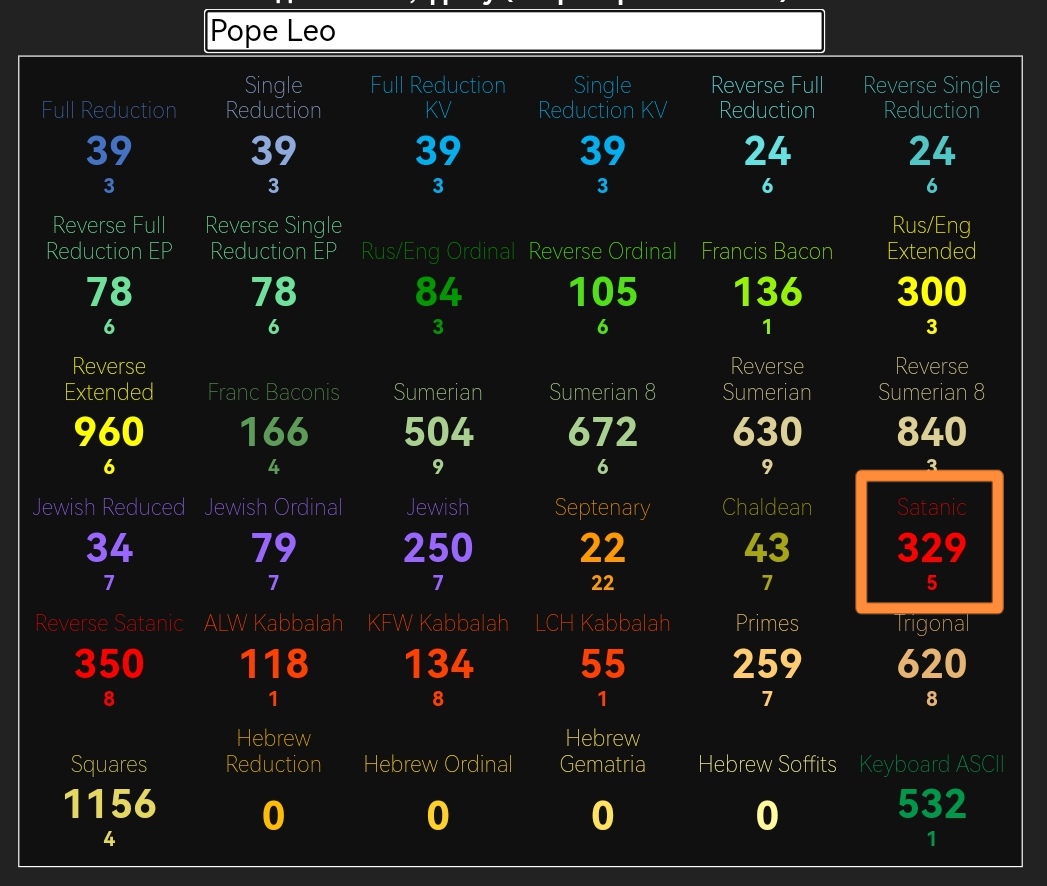The width and height of the screenshot is (1047, 886).
Task: Click the Hebrew Gematria cipher label
Action: pyautogui.click(x=602, y=751)
